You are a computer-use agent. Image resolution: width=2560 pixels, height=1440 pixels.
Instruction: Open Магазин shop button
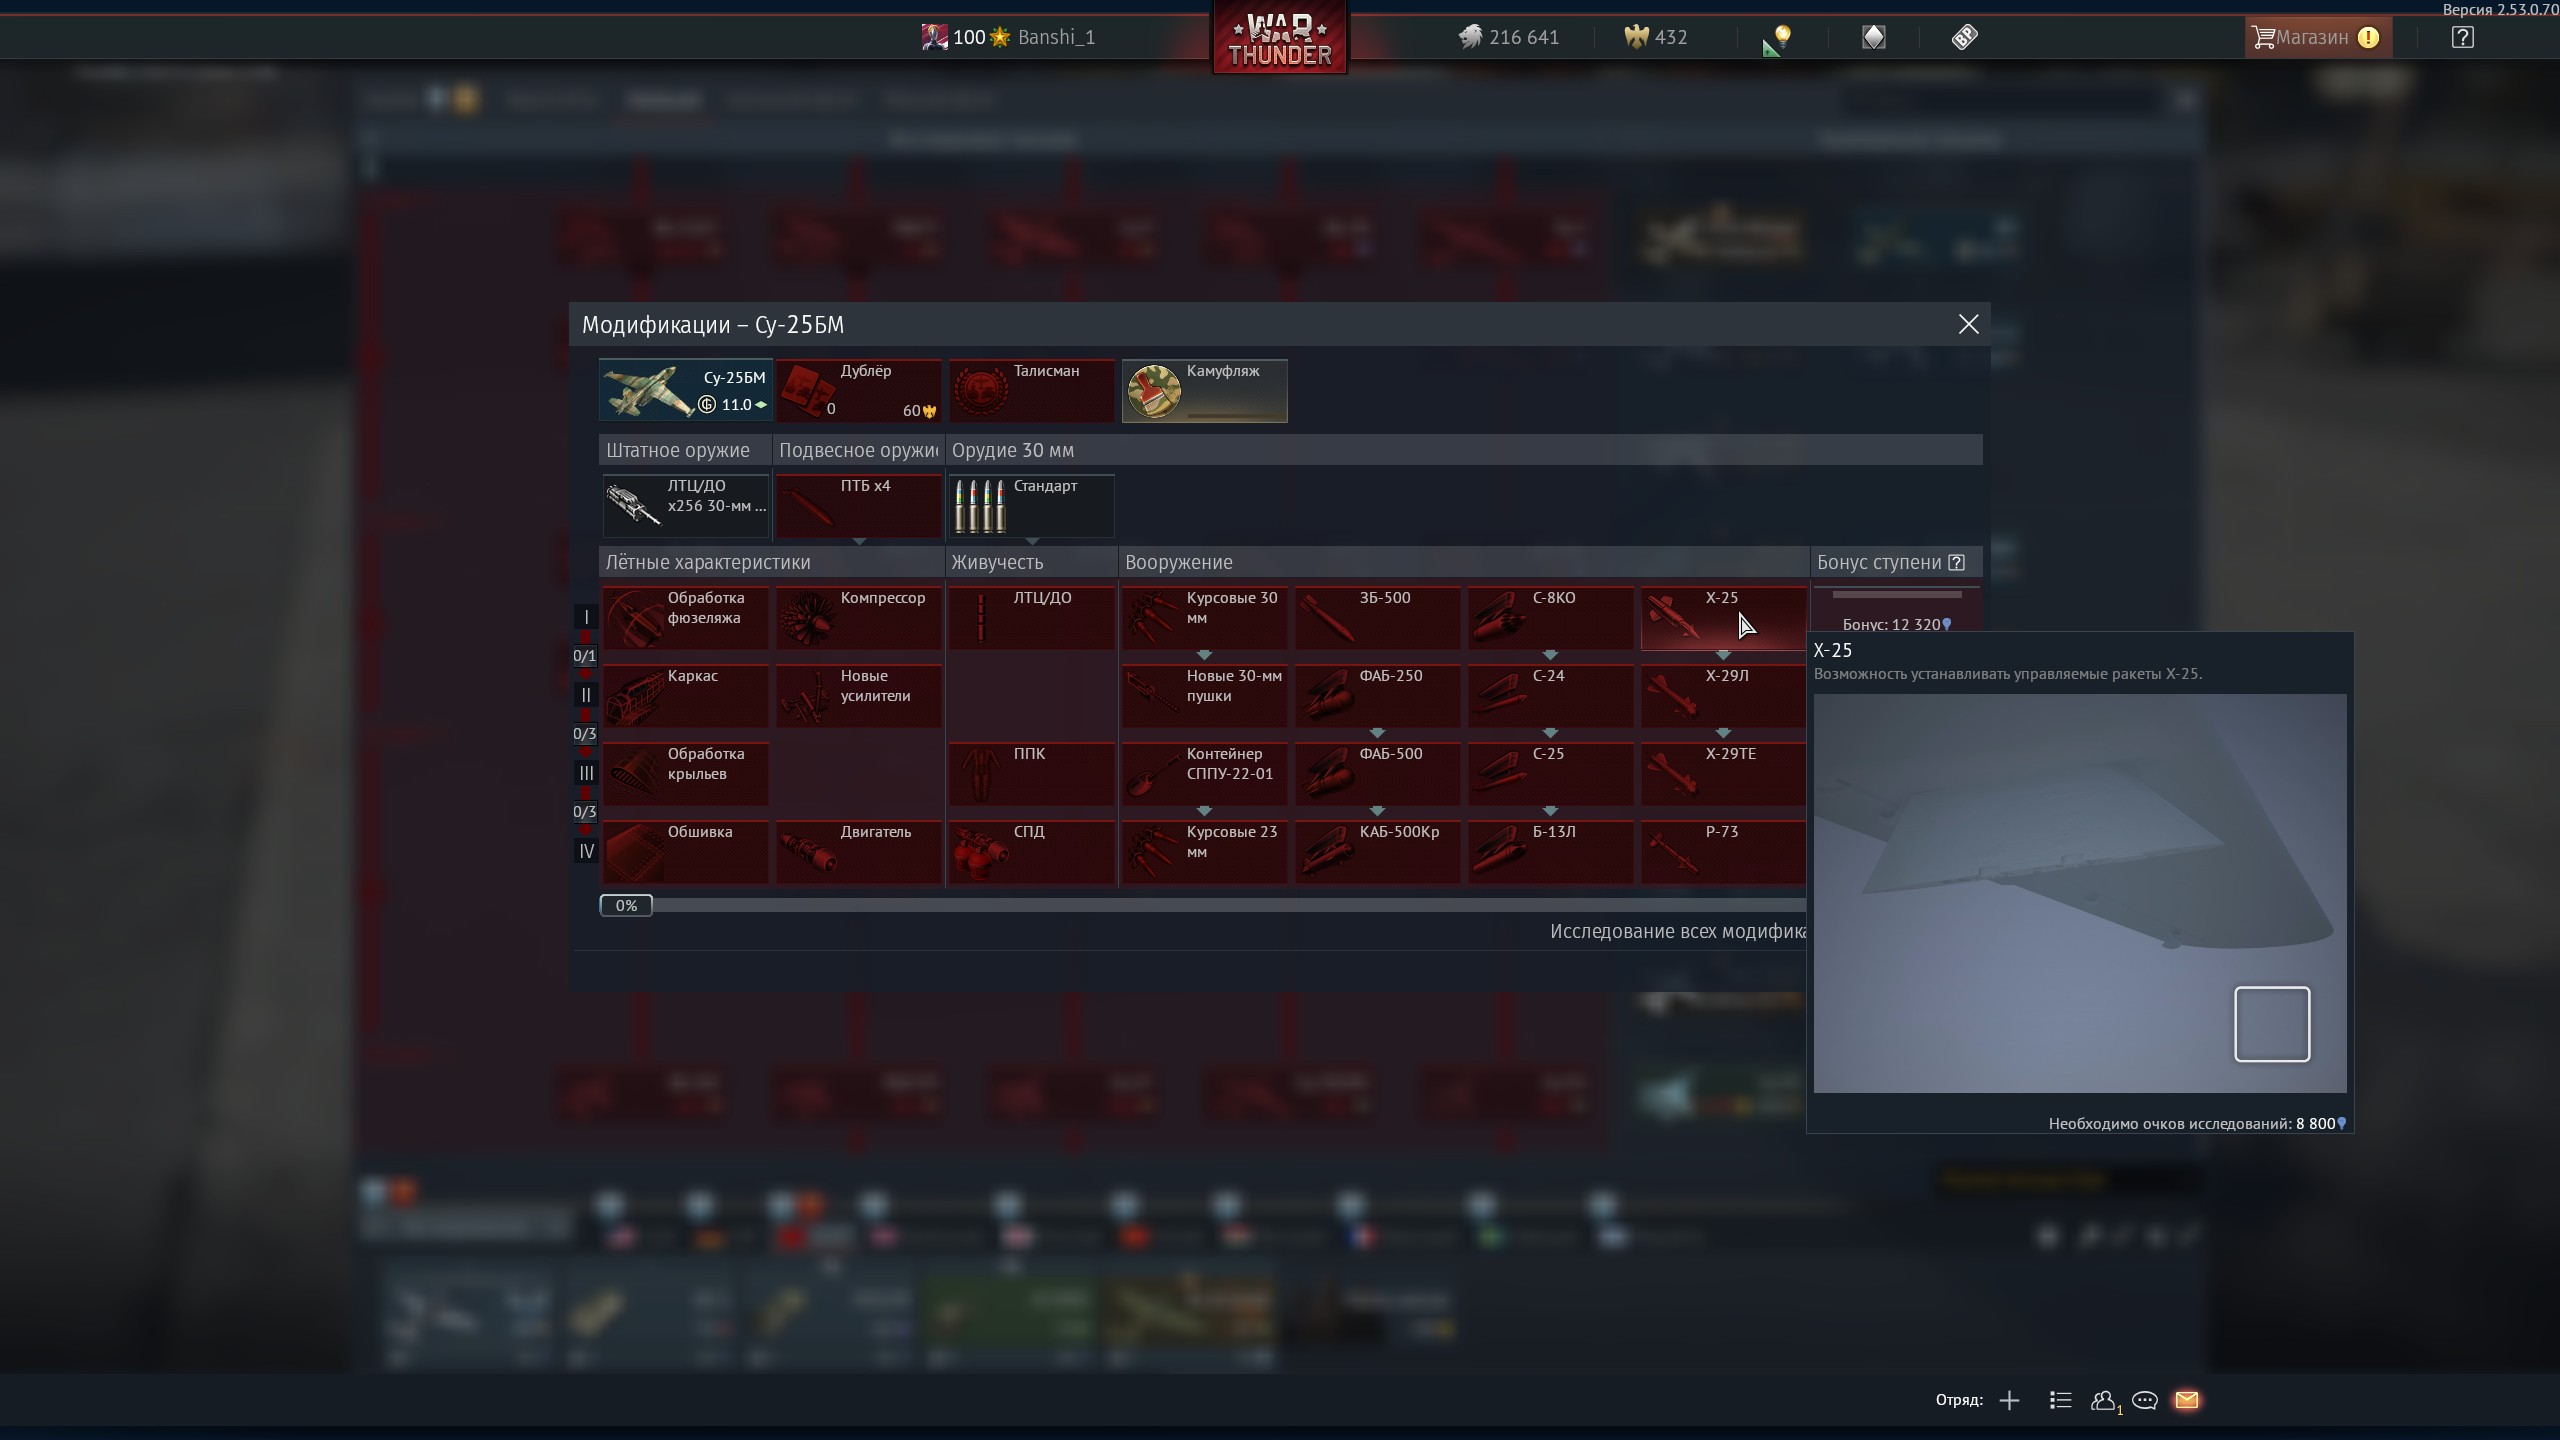2313,38
